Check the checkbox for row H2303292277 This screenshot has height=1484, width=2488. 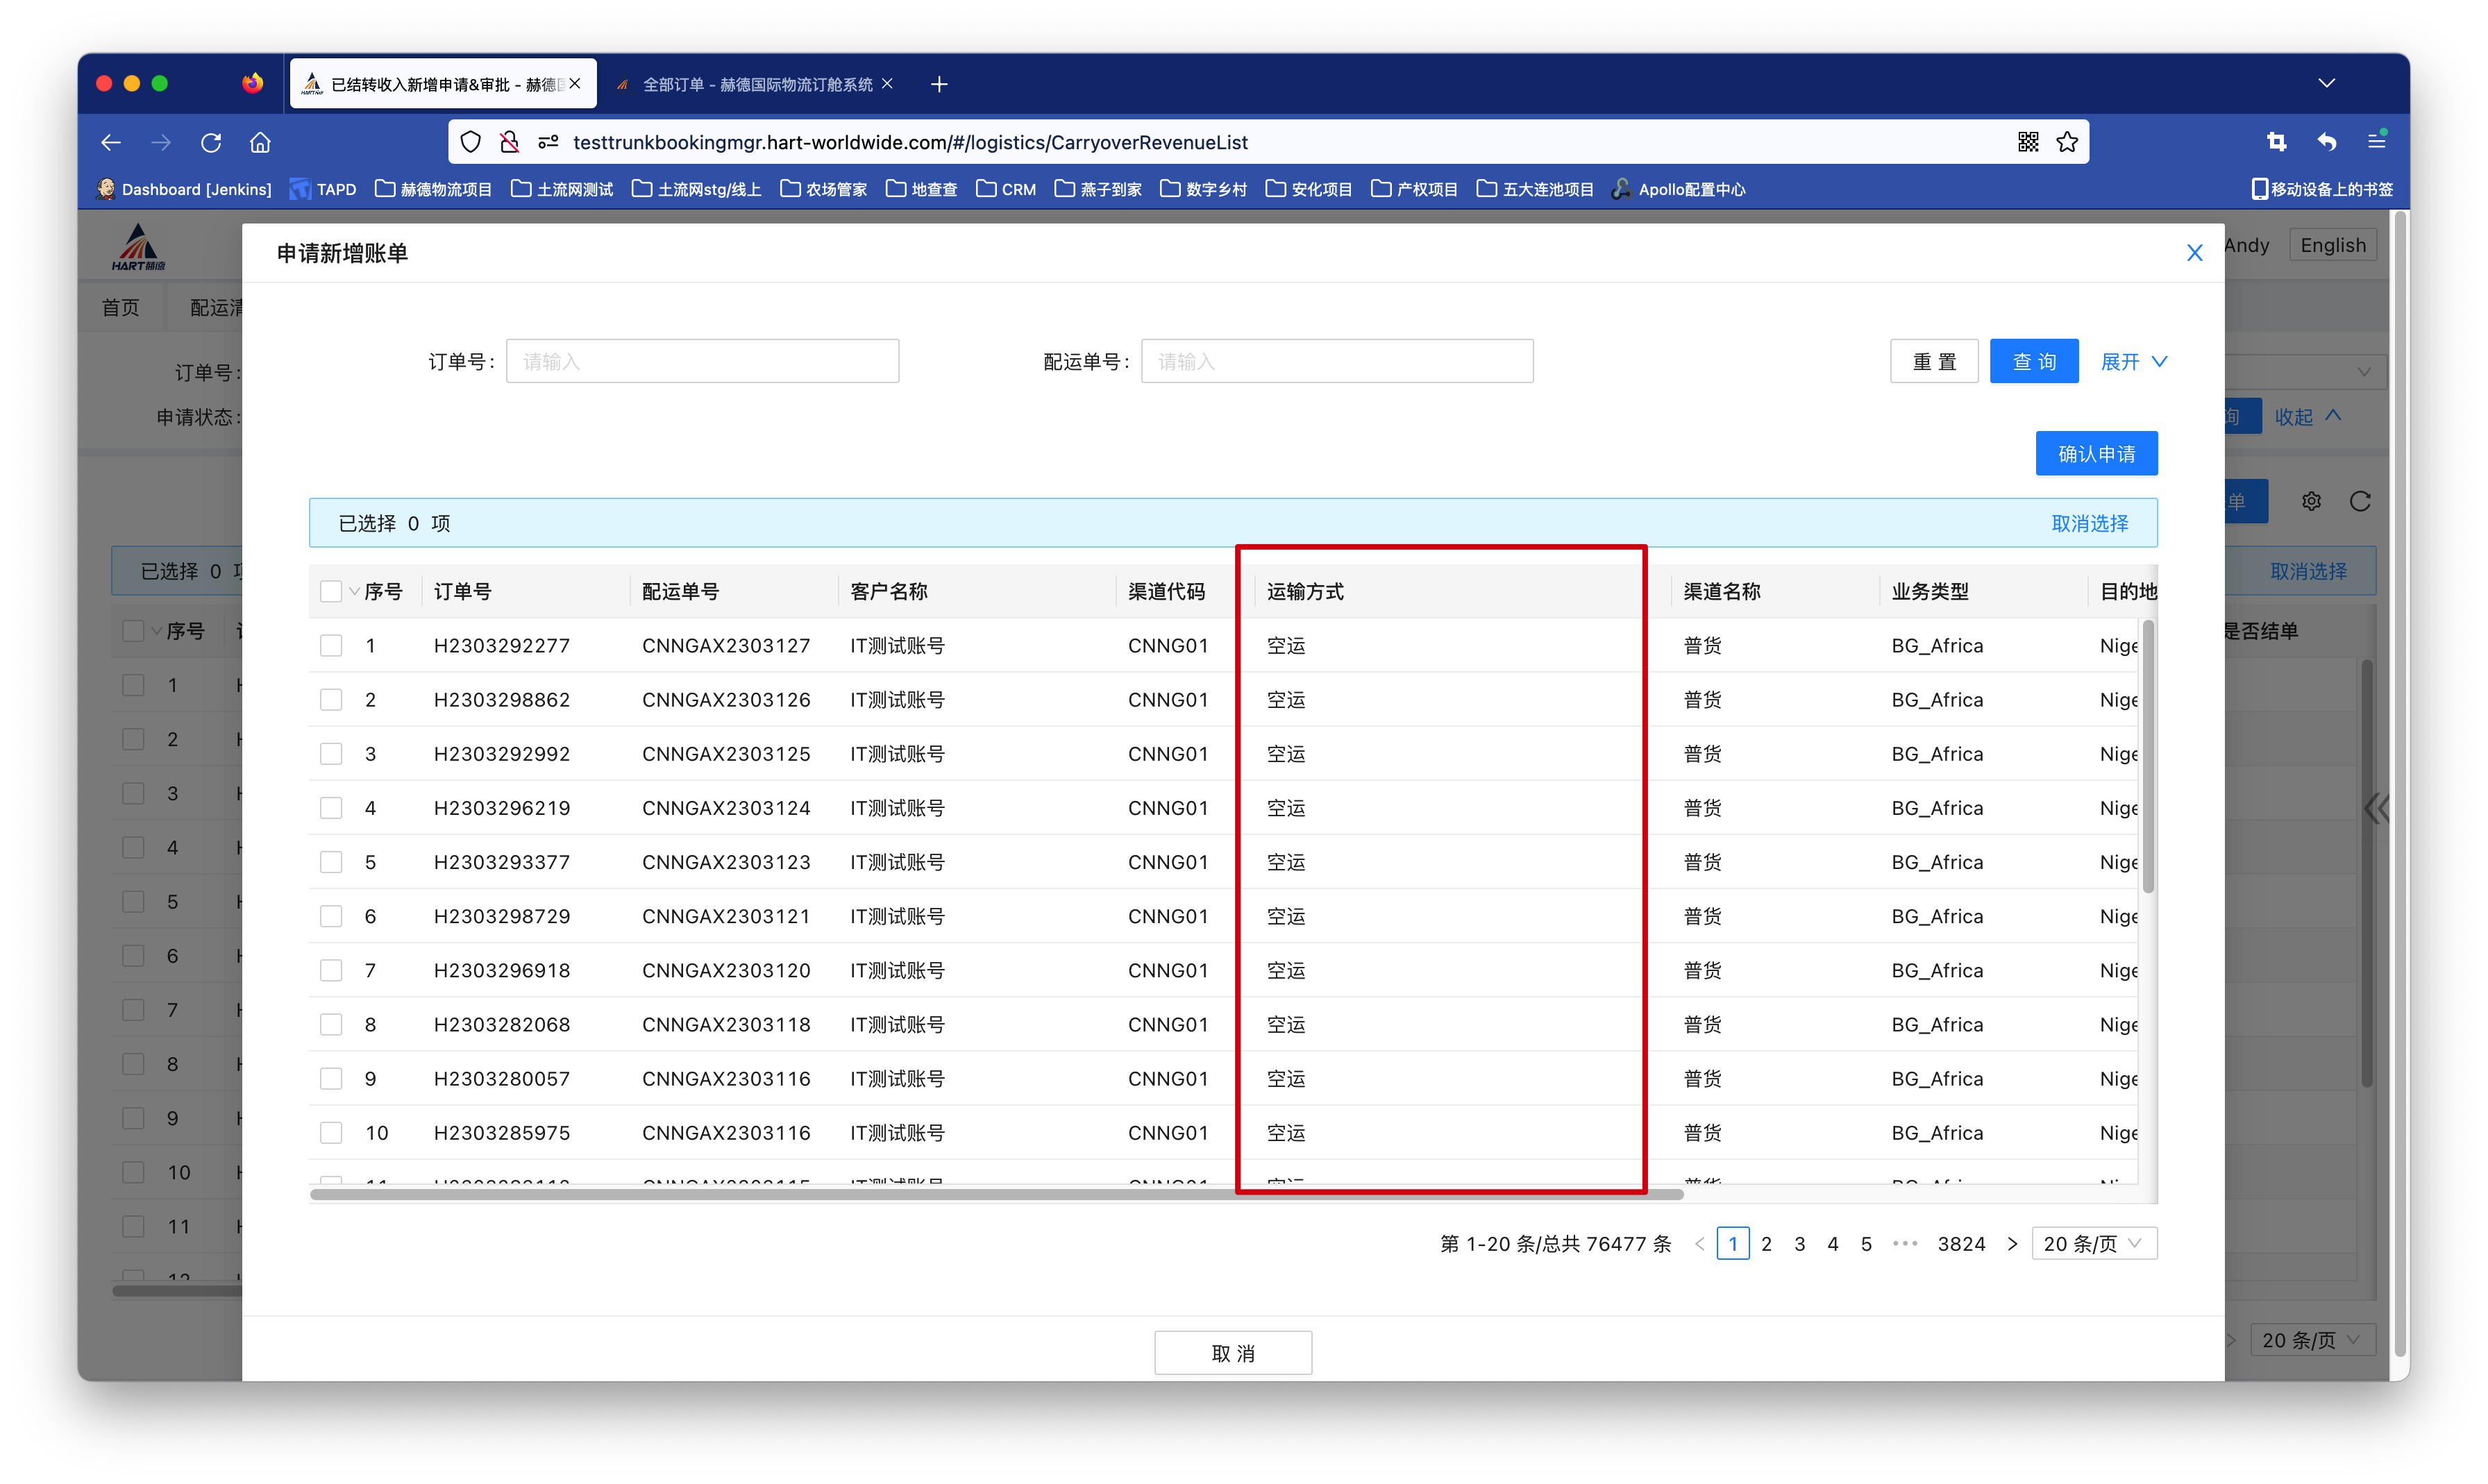pos(331,646)
